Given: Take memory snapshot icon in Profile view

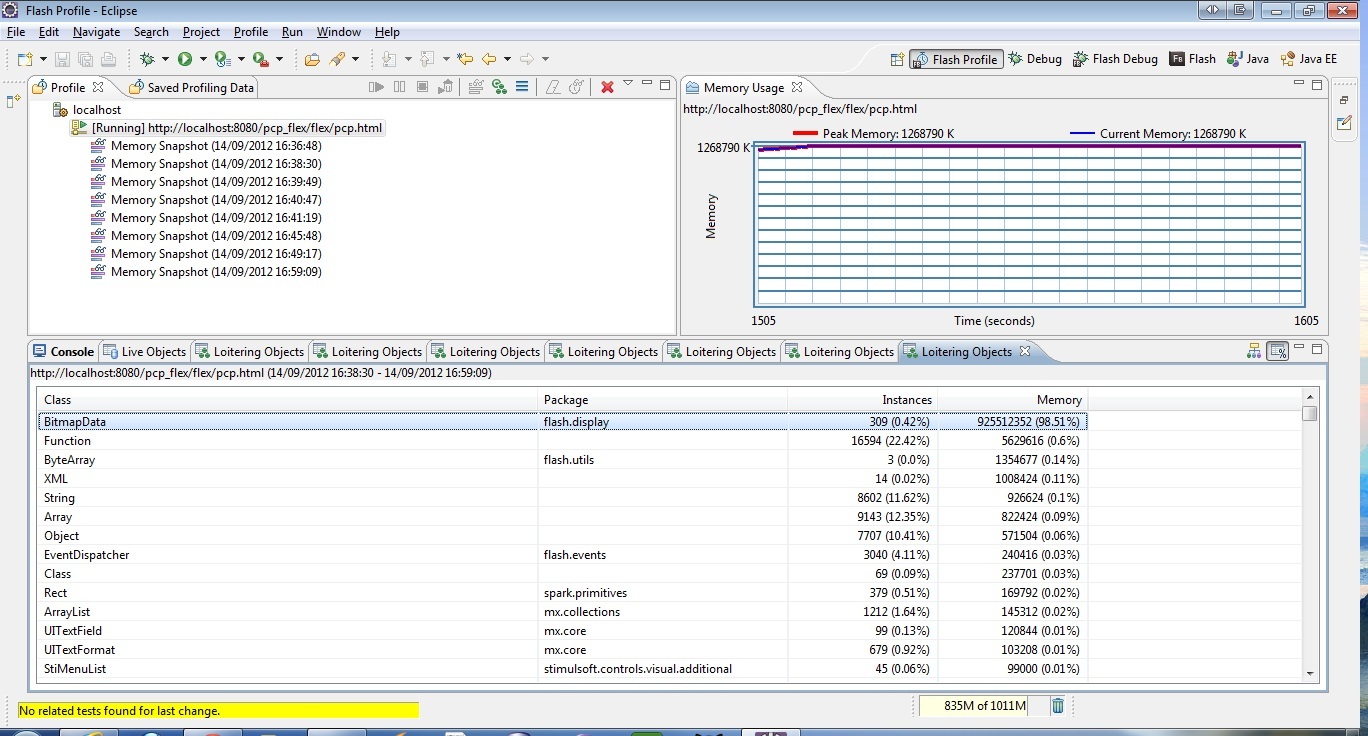Looking at the screenshot, I should [476, 87].
